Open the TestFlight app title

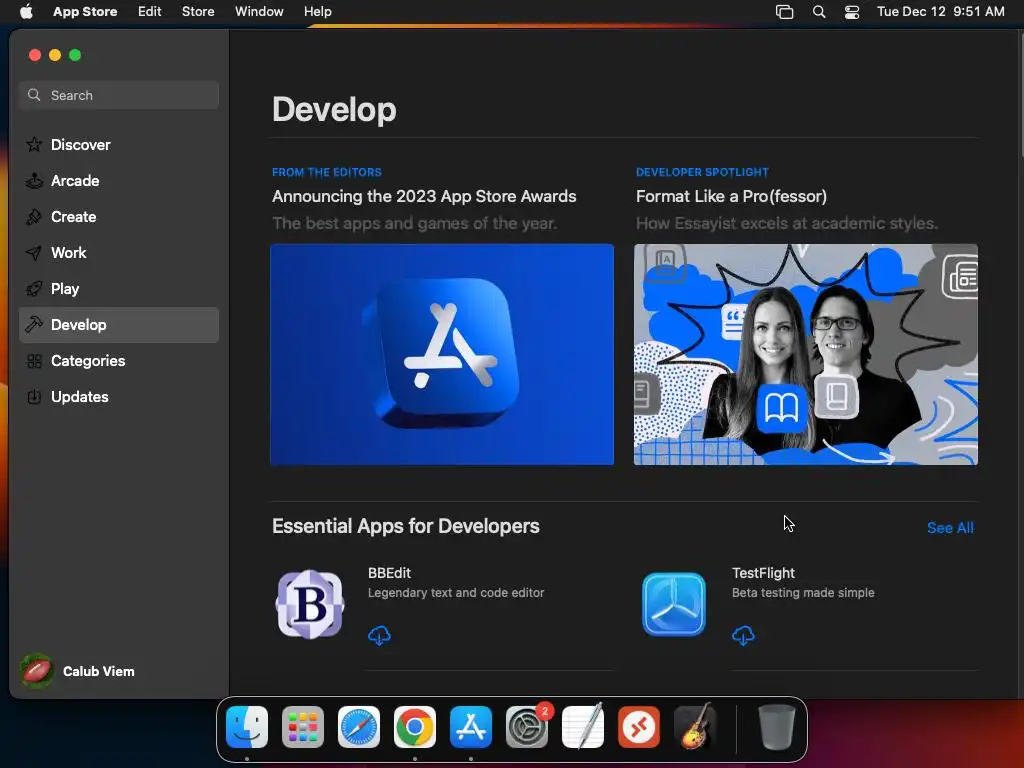(763, 573)
